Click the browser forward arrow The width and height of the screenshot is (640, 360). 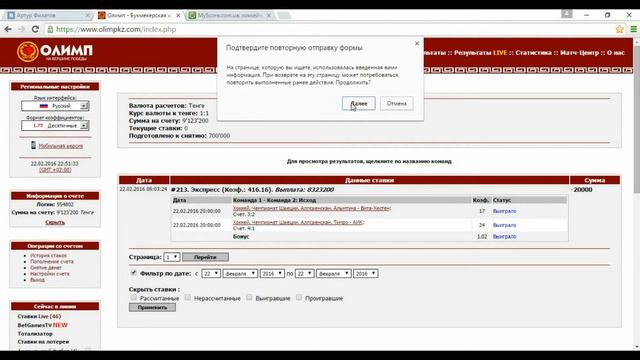point(22,29)
